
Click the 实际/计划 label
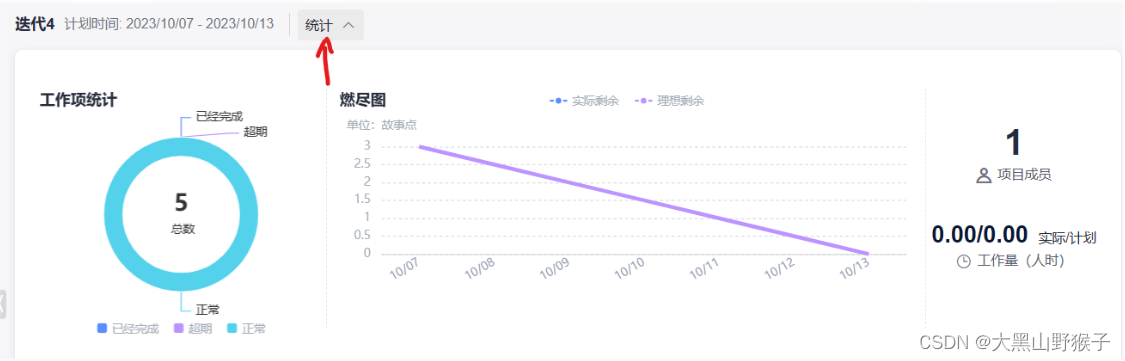(1068, 237)
